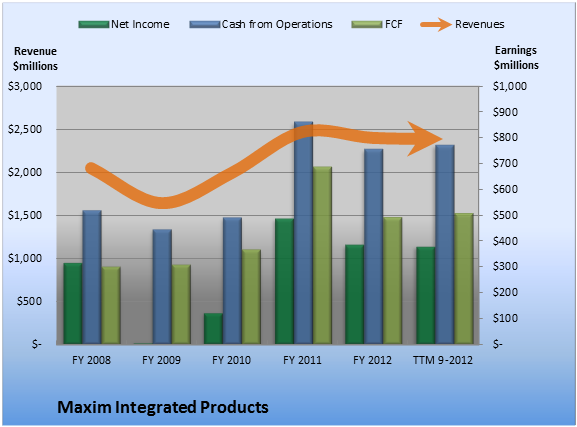Select the FY 2009 FCF bar
Image resolution: width=577 pixels, height=427 pixels.
point(181,304)
